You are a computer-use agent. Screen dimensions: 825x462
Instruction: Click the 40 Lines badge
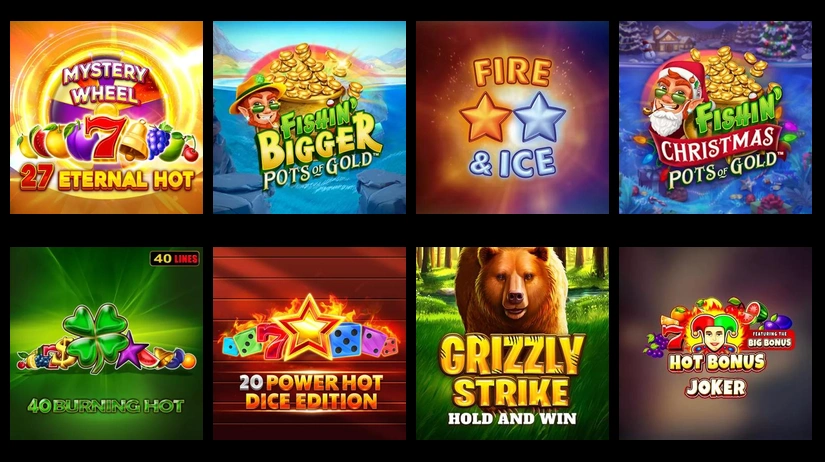click(175, 258)
